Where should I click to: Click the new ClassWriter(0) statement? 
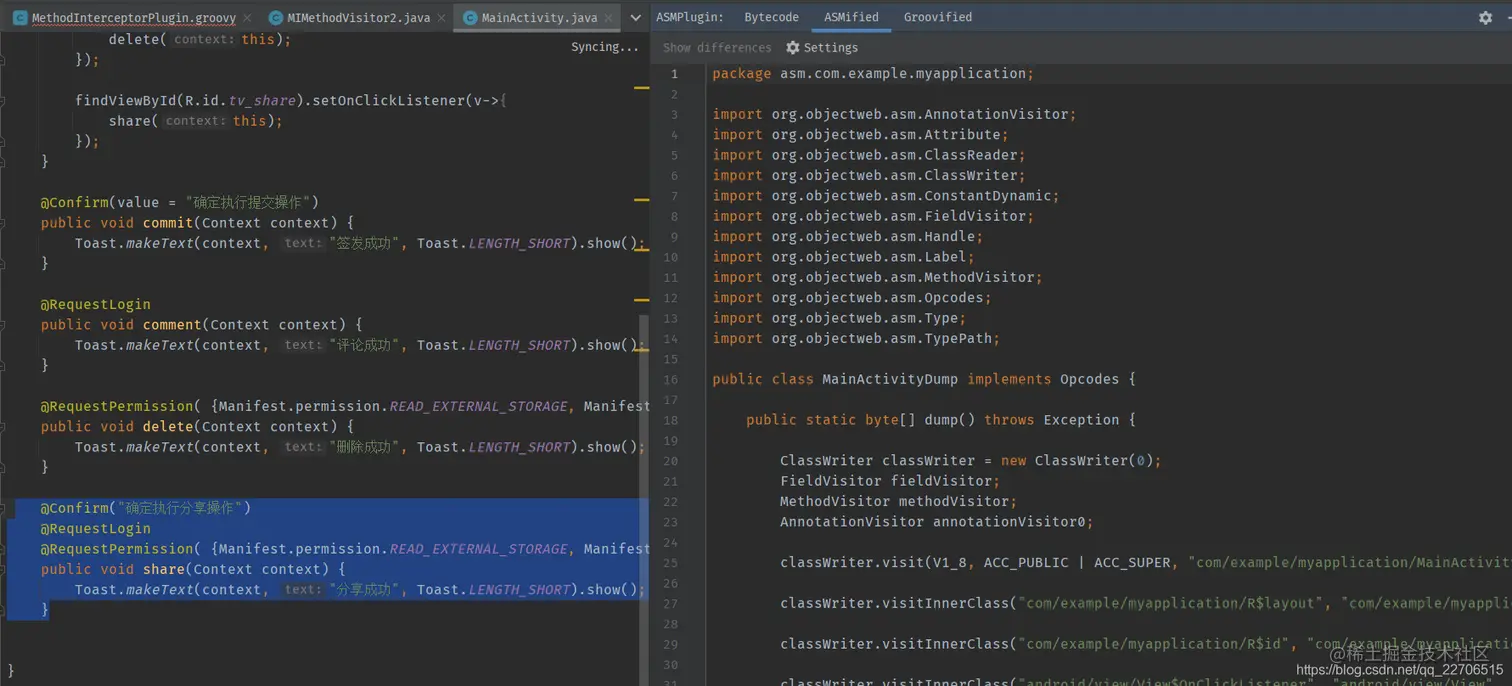pyautogui.click(x=971, y=461)
